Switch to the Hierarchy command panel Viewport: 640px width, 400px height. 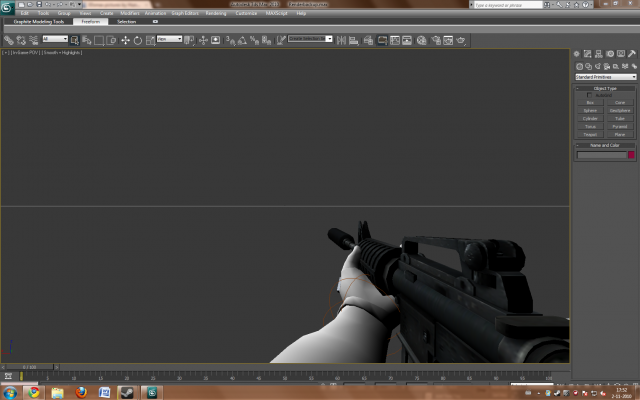pyautogui.click(x=599, y=54)
